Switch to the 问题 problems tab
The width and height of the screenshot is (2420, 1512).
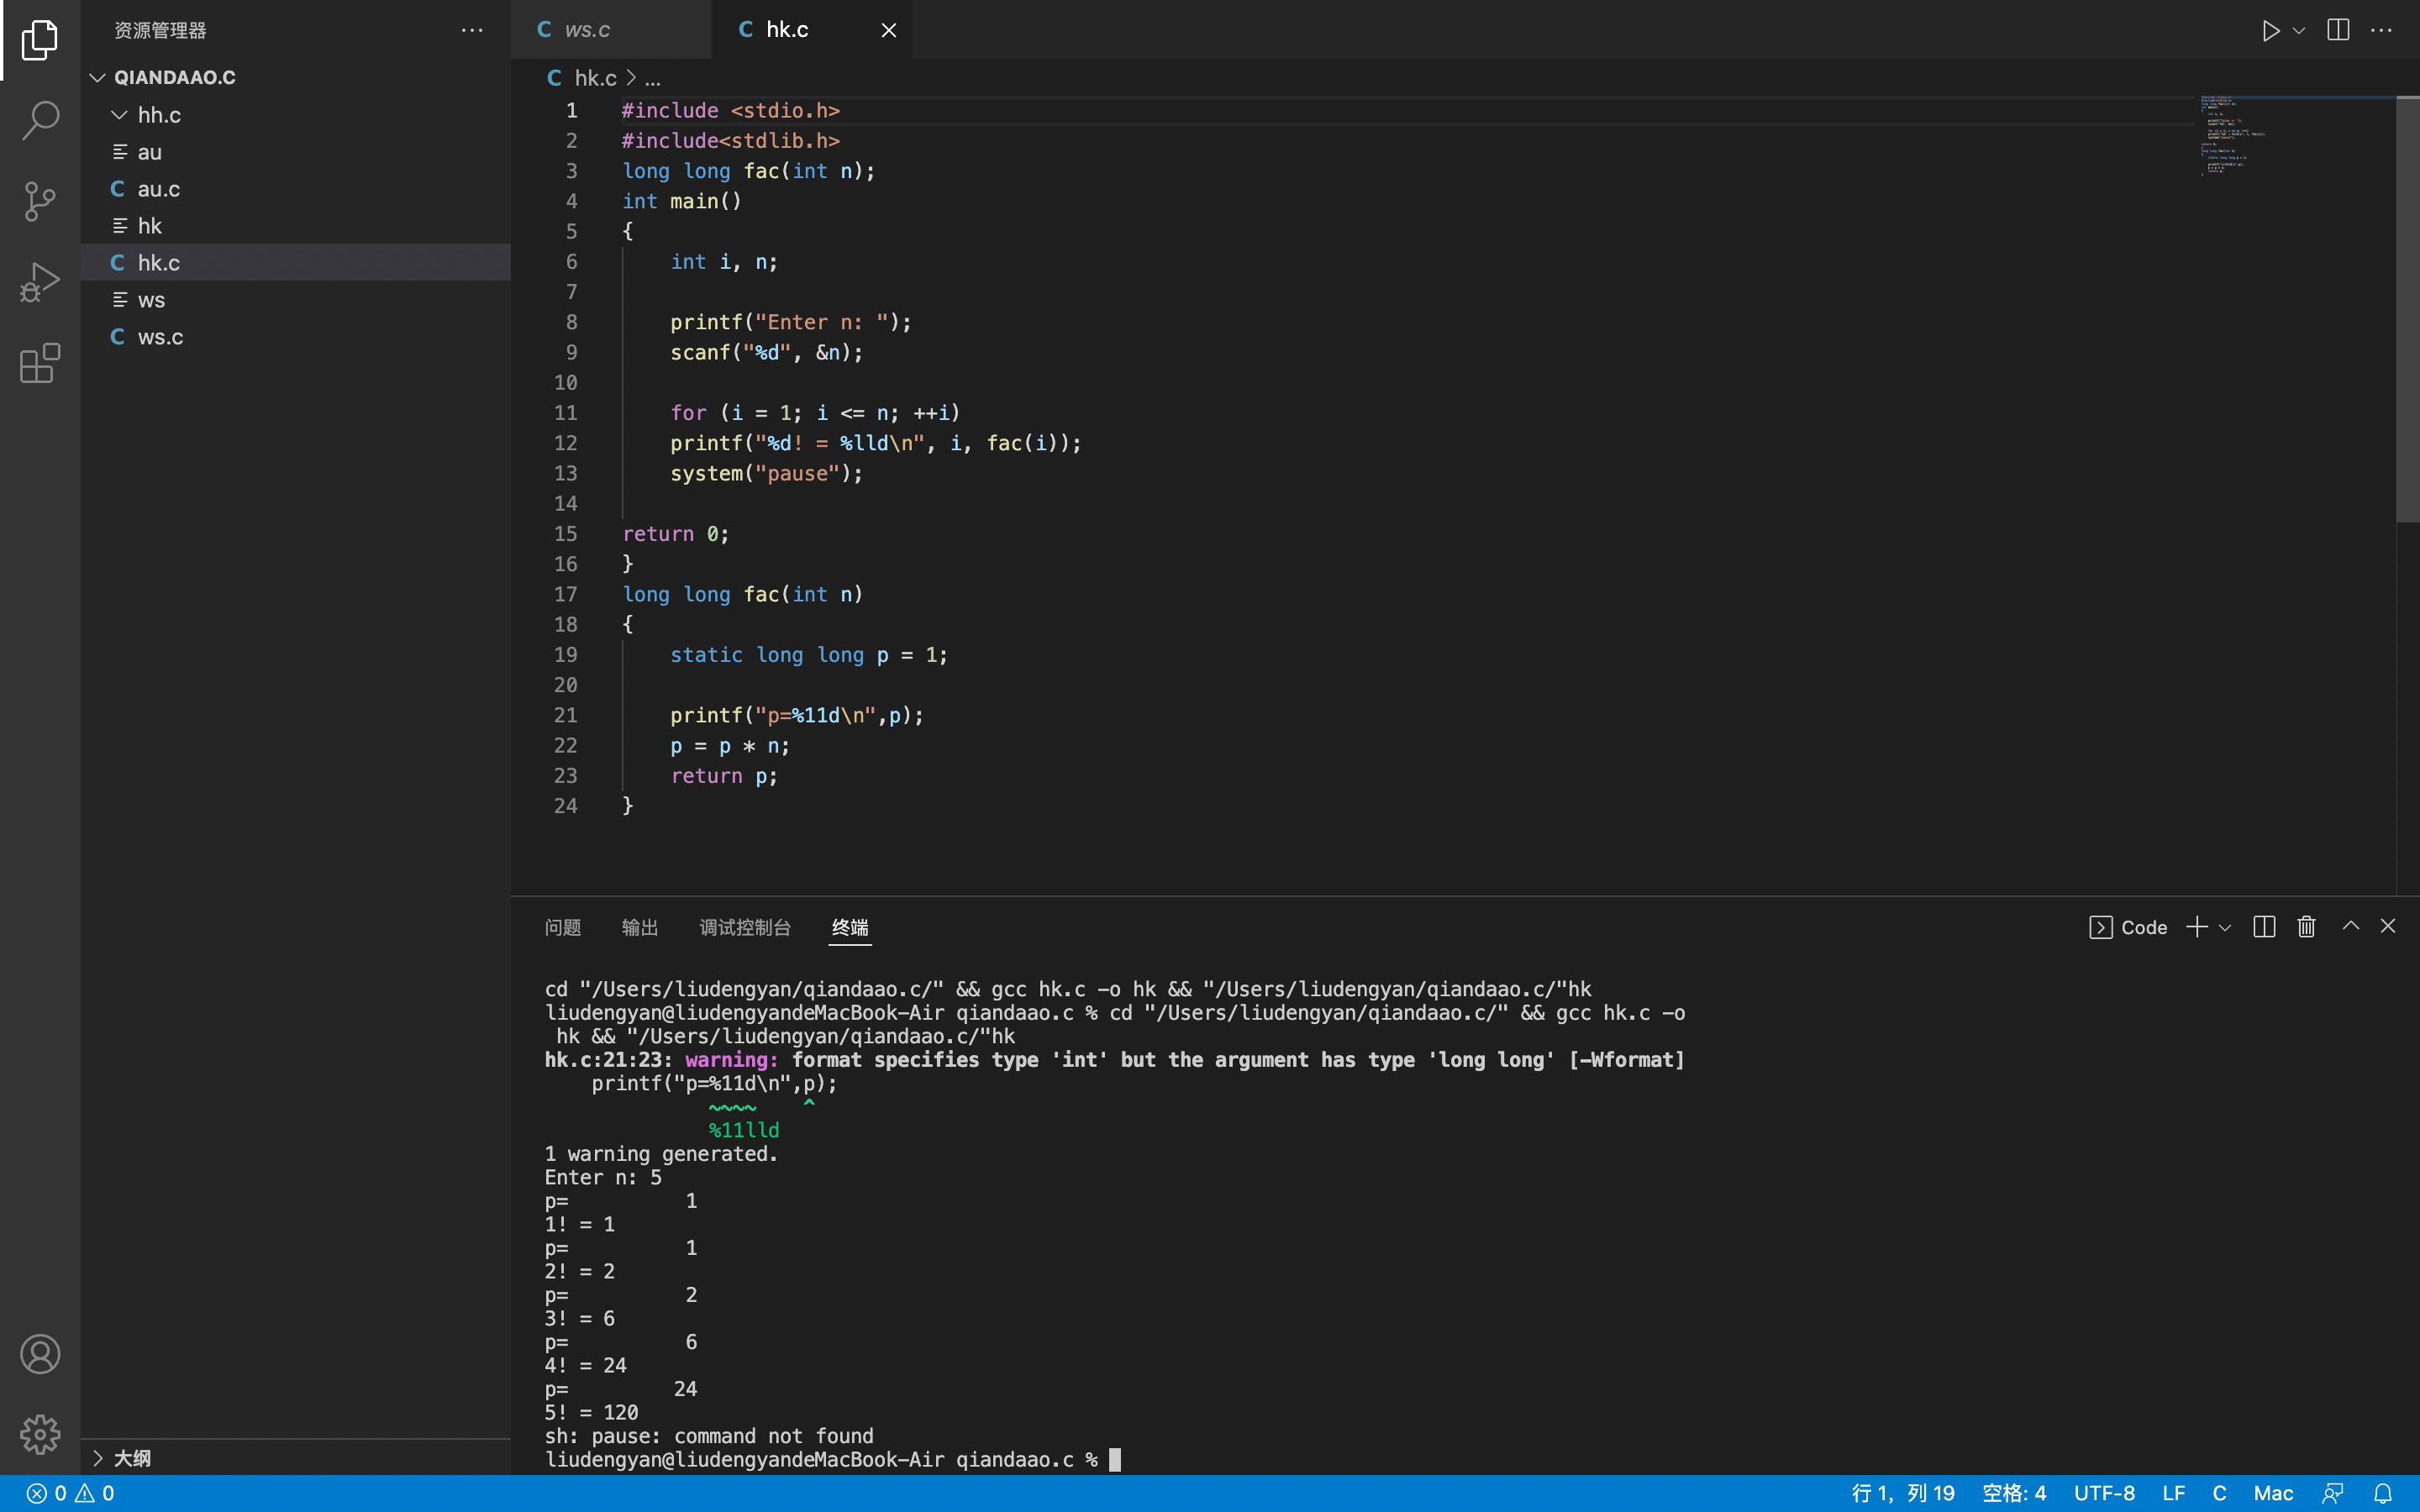562,927
